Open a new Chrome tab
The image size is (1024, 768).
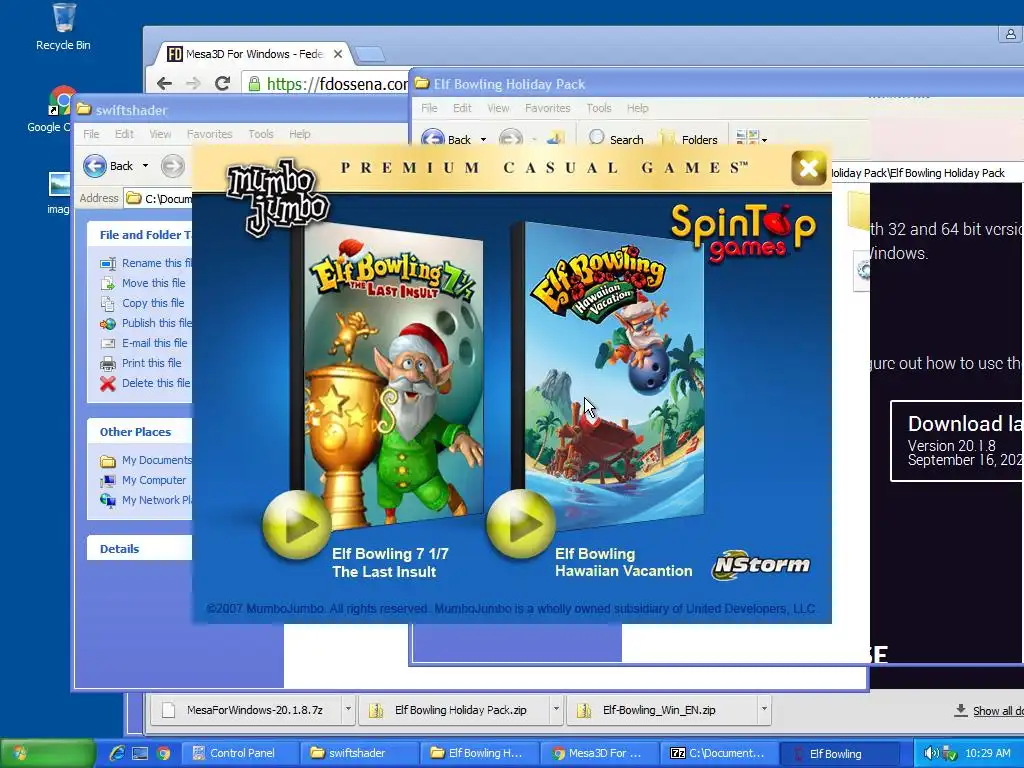coord(370,54)
